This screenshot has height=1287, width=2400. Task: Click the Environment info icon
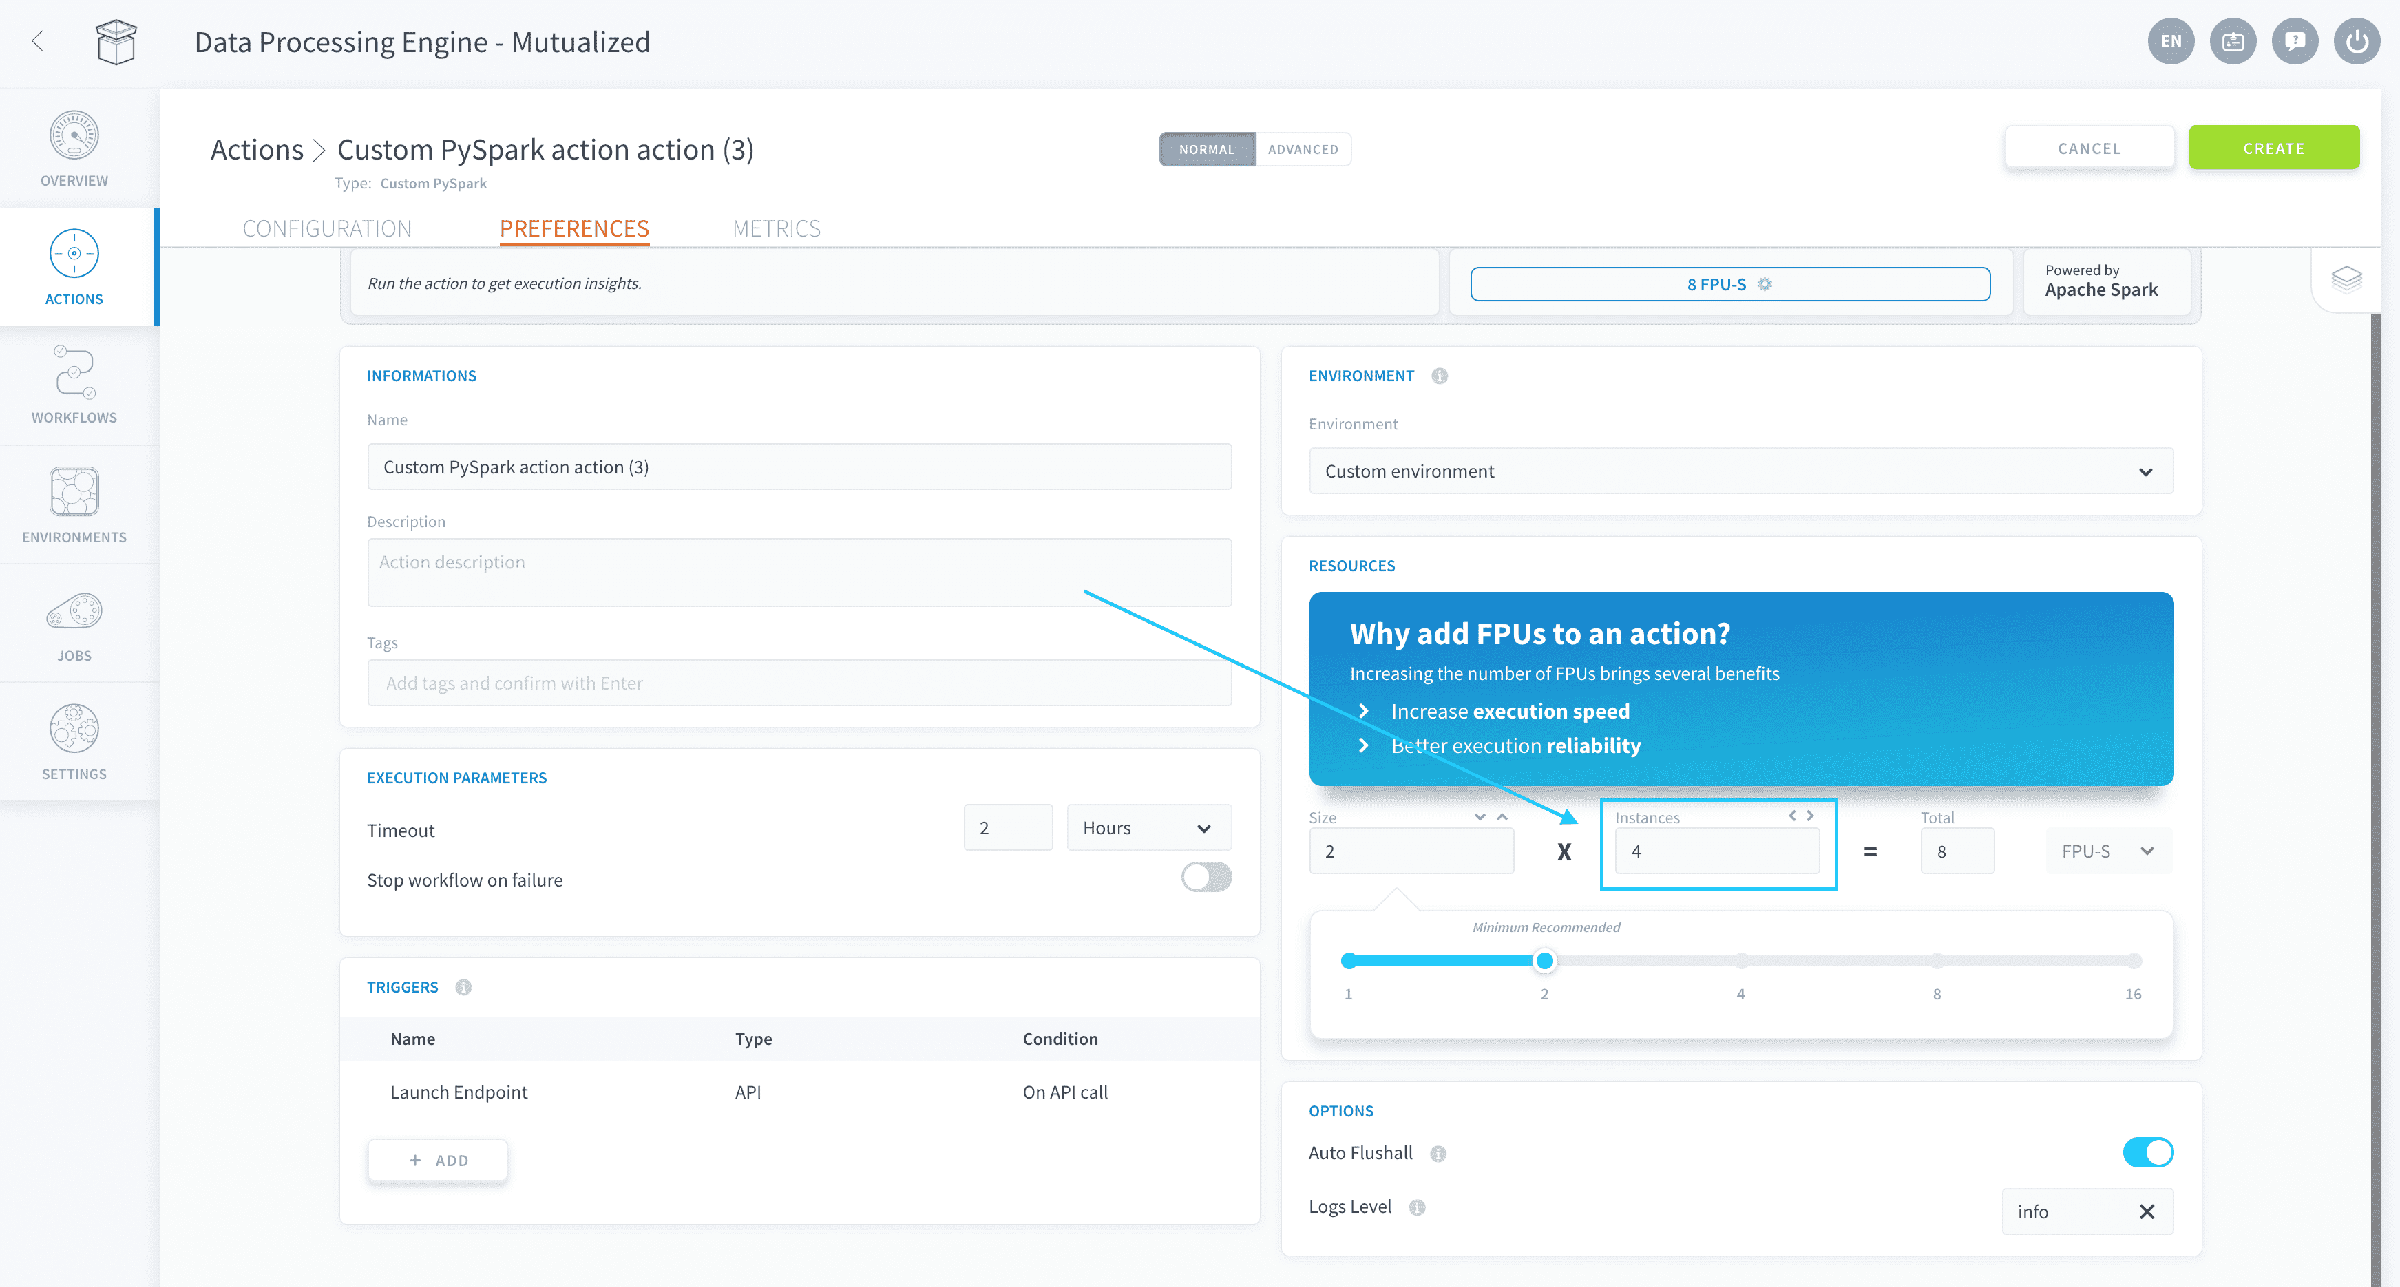tap(1439, 376)
